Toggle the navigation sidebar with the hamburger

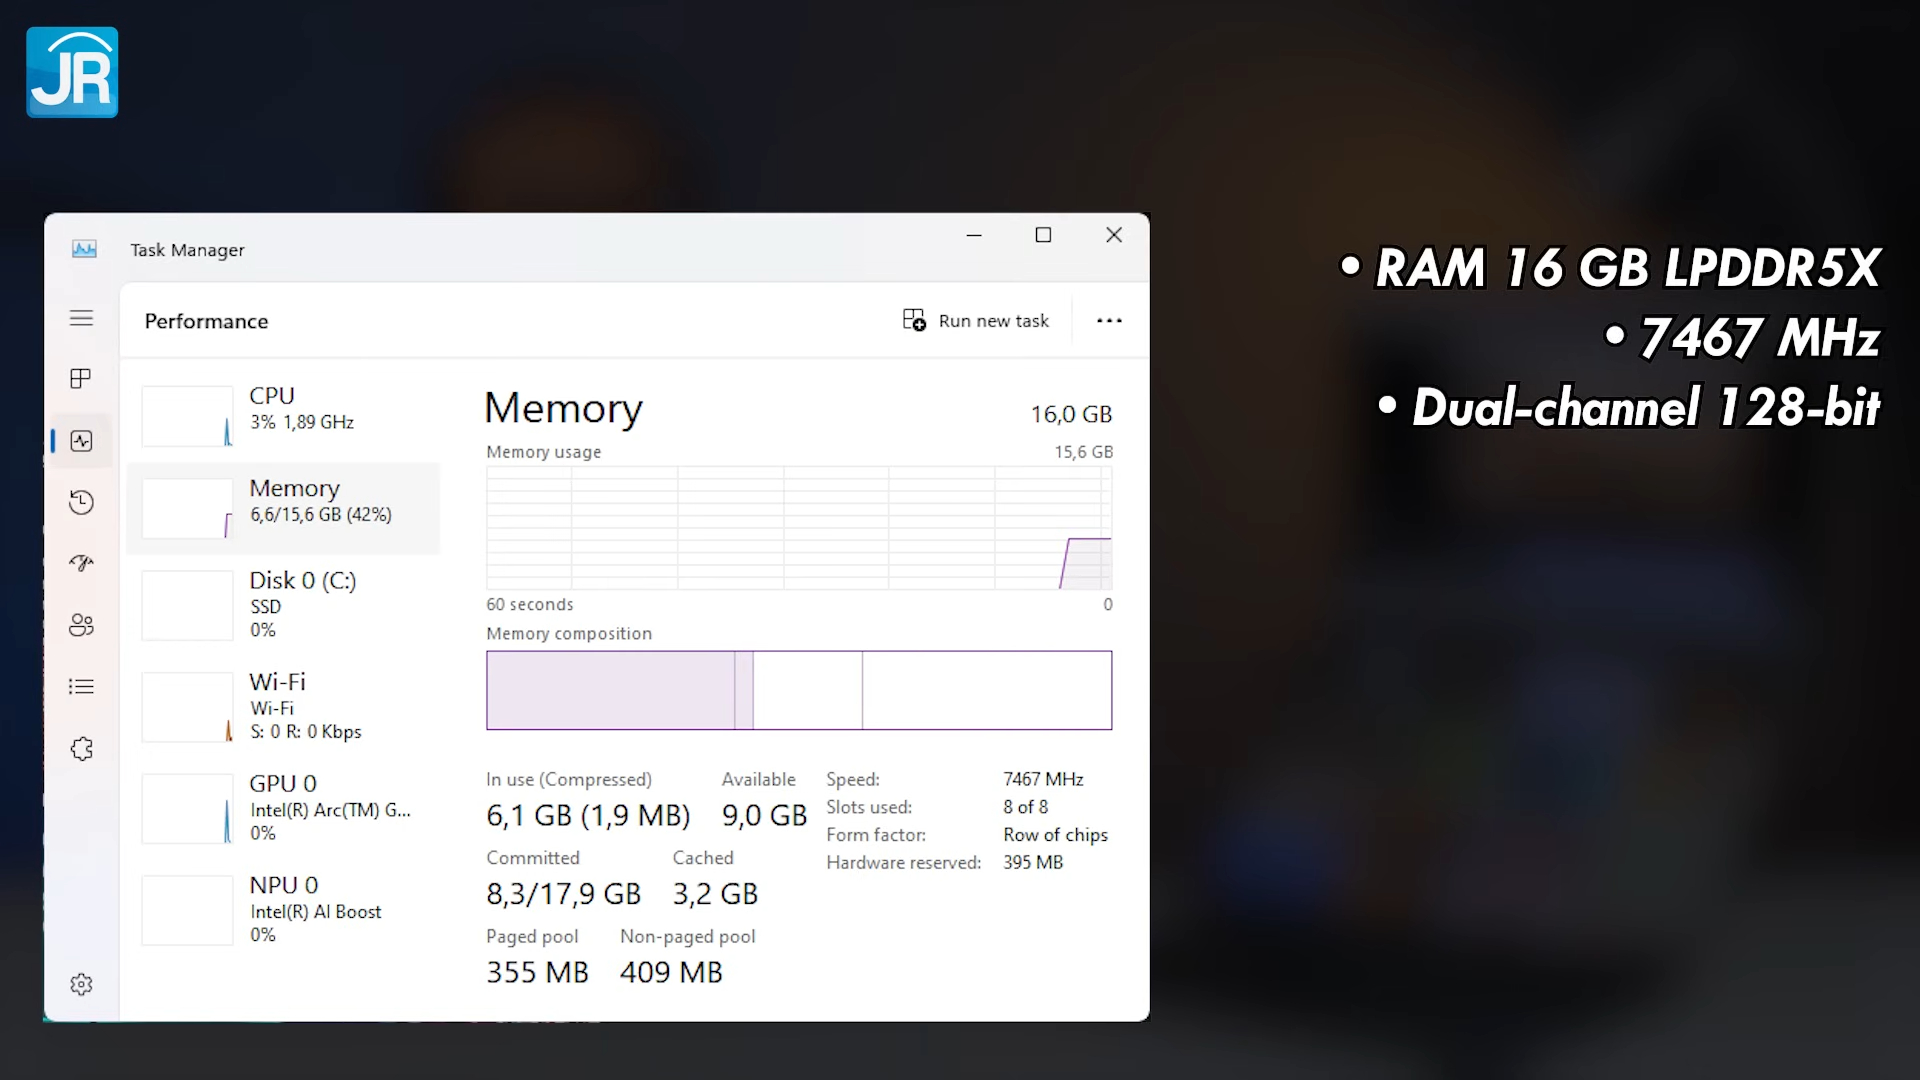[x=81, y=318]
